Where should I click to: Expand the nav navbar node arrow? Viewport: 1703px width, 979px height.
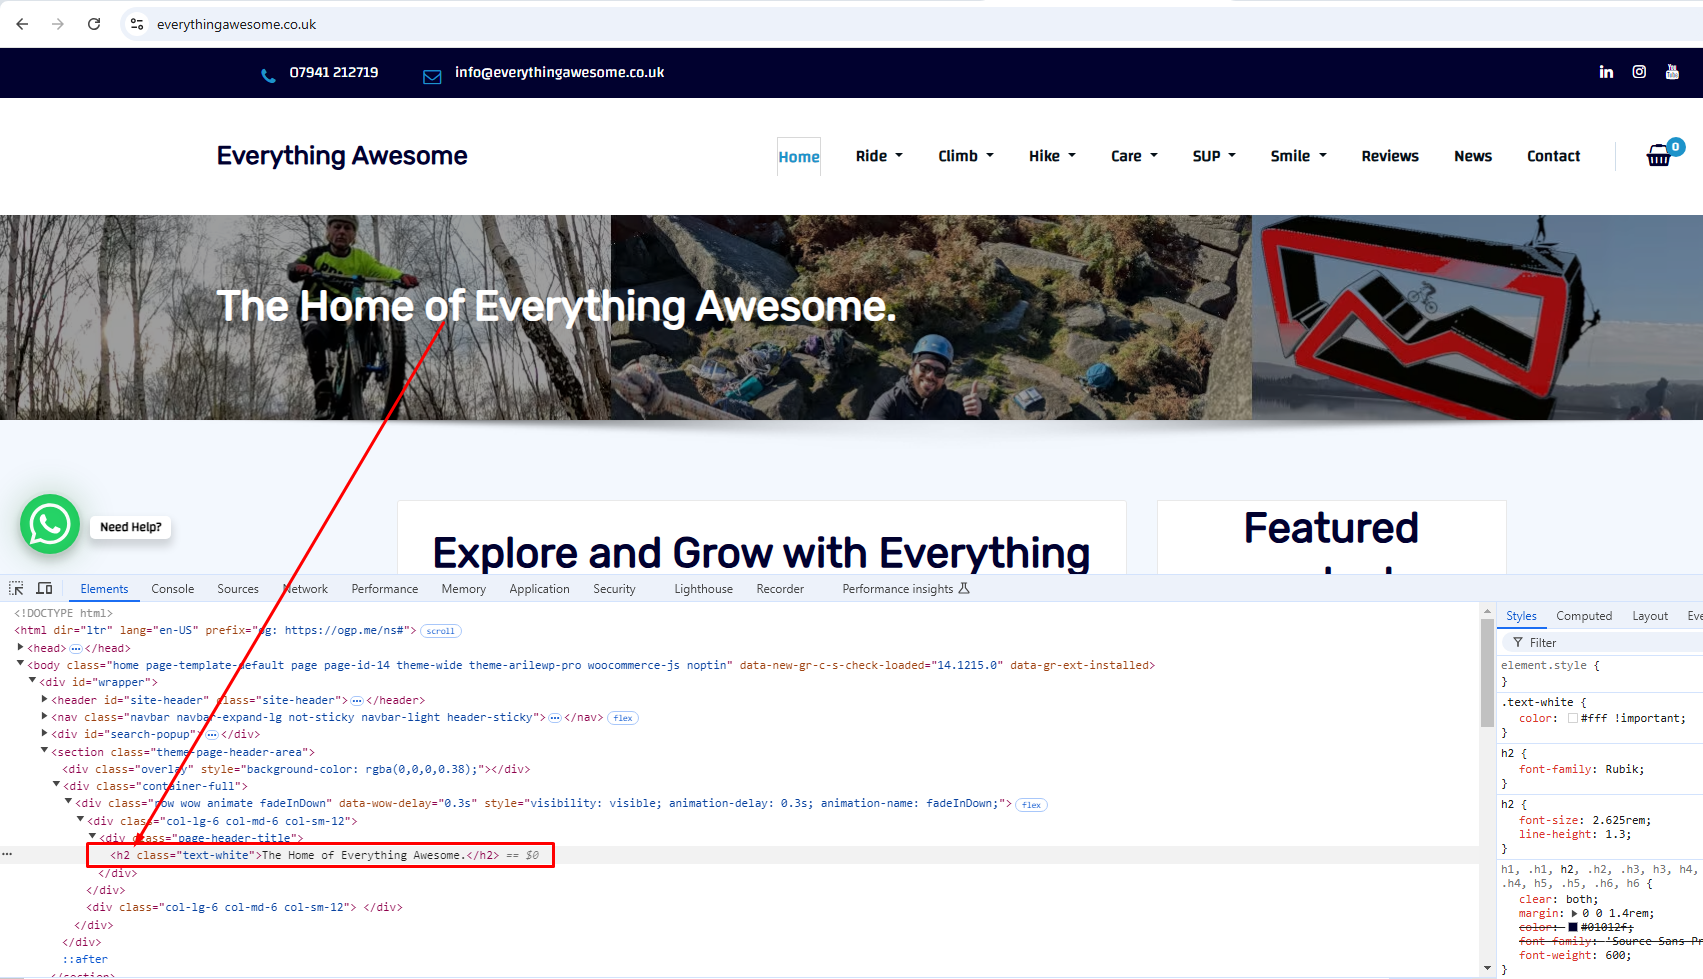click(44, 716)
